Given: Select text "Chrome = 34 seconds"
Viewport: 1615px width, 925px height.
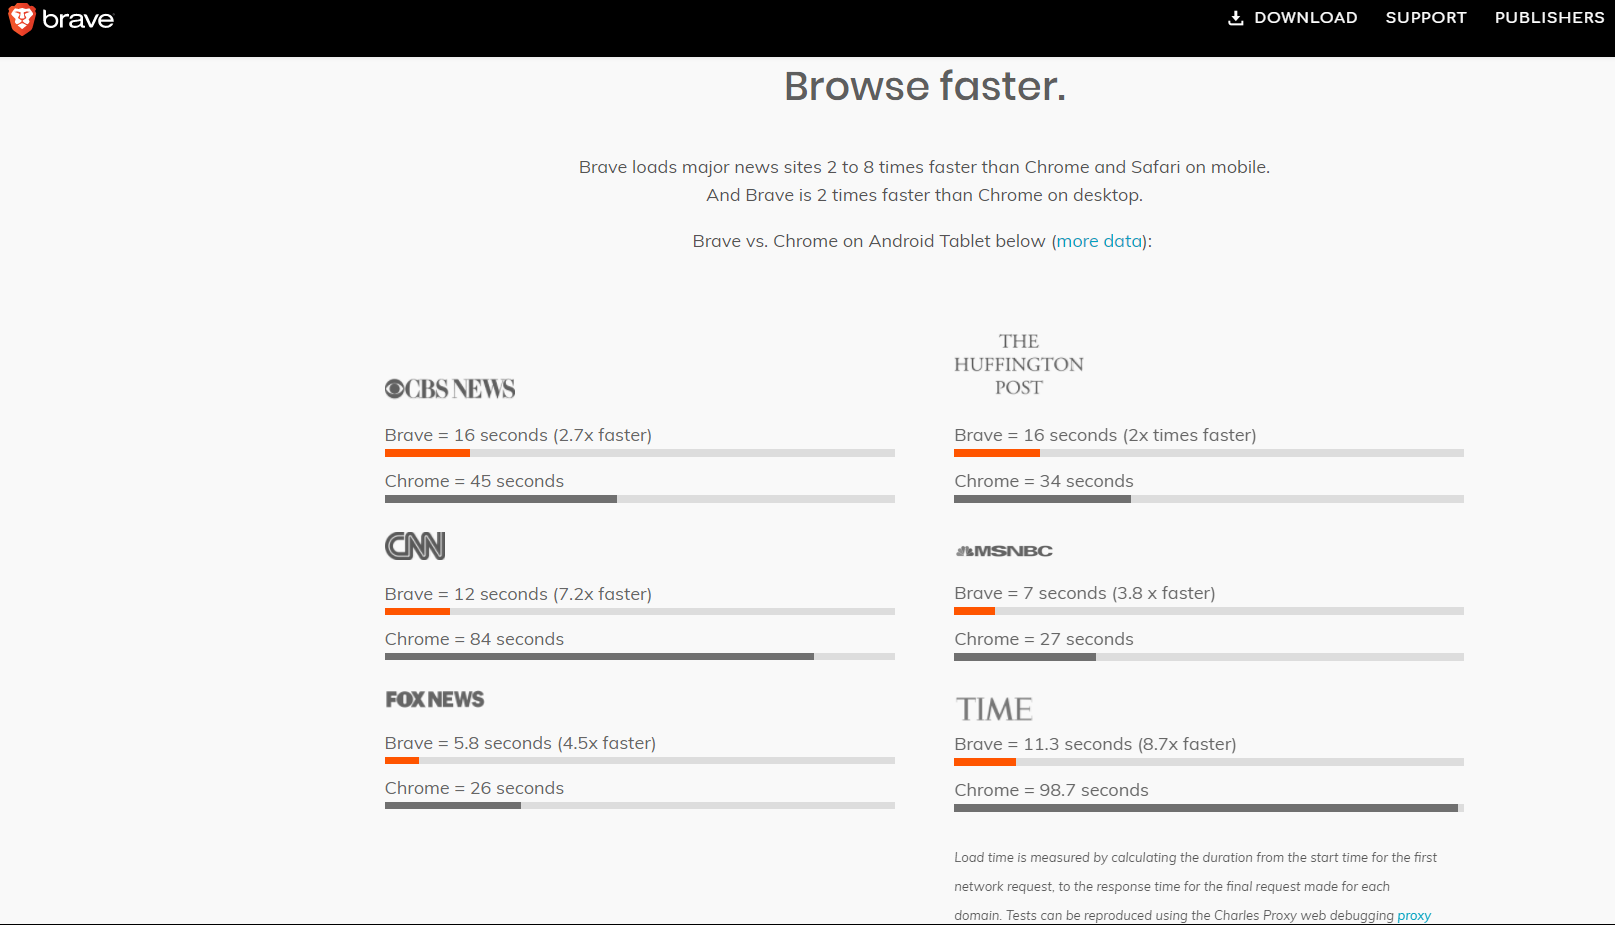Looking at the screenshot, I should (x=1044, y=481).
